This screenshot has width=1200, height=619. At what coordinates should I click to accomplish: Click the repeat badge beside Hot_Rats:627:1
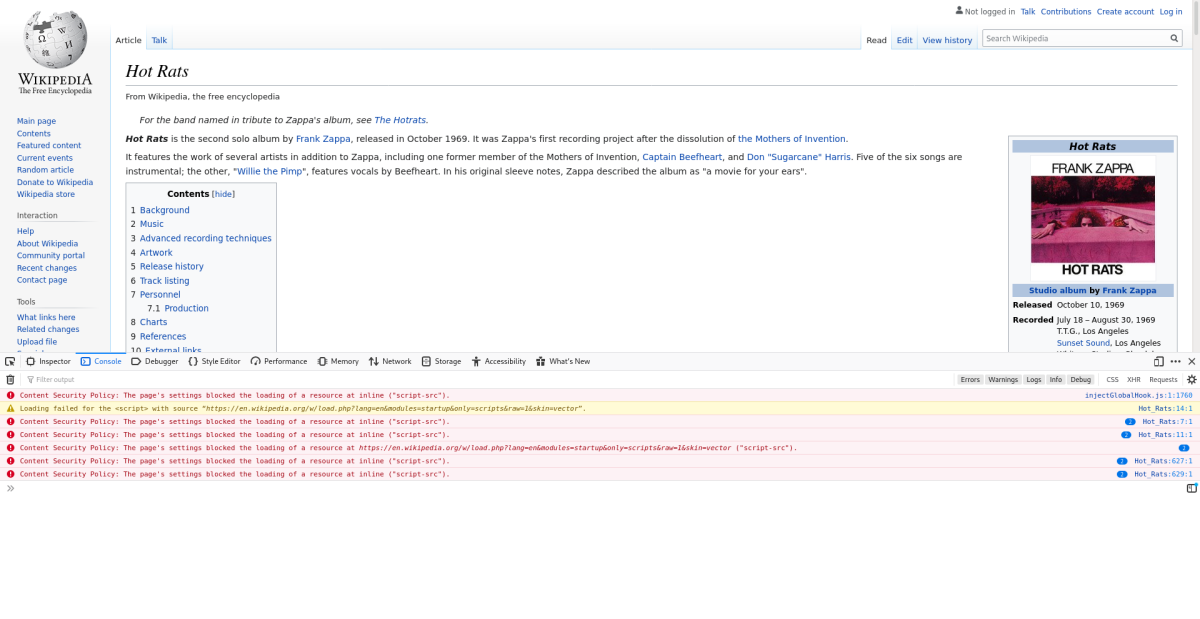pyautogui.click(x=1122, y=461)
